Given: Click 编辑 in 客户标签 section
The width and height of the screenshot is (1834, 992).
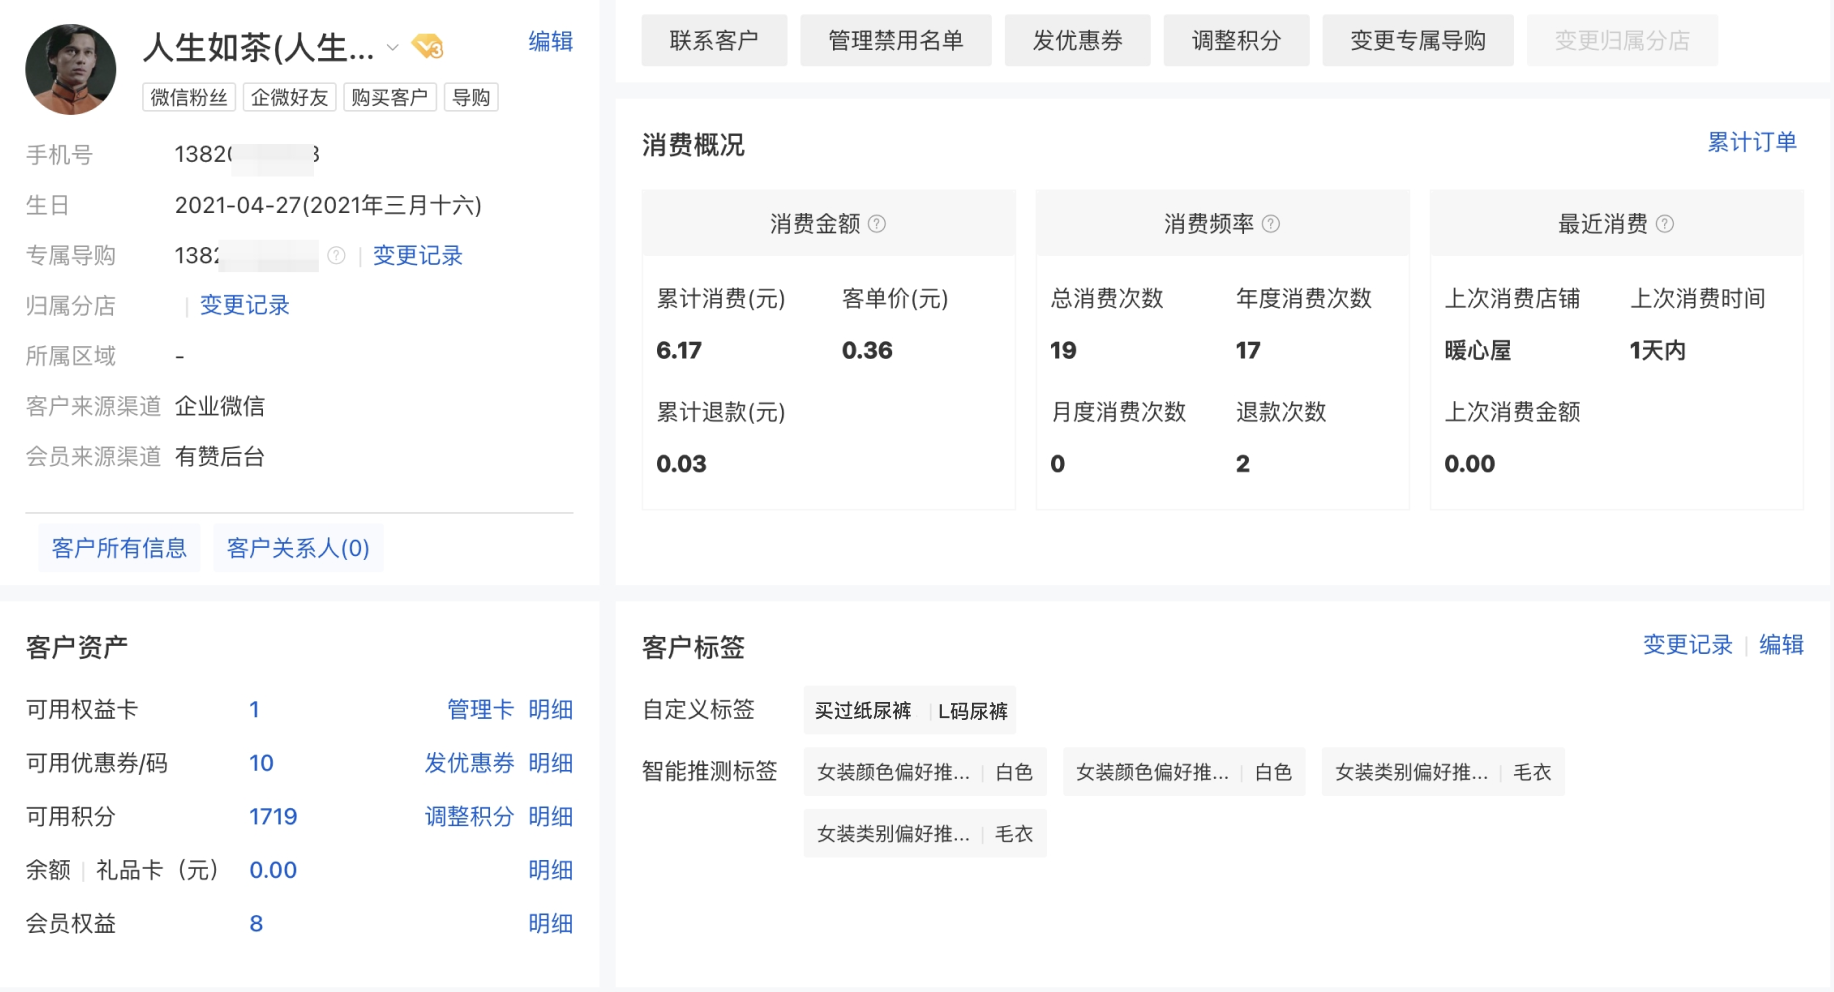Looking at the screenshot, I should (1781, 645).
